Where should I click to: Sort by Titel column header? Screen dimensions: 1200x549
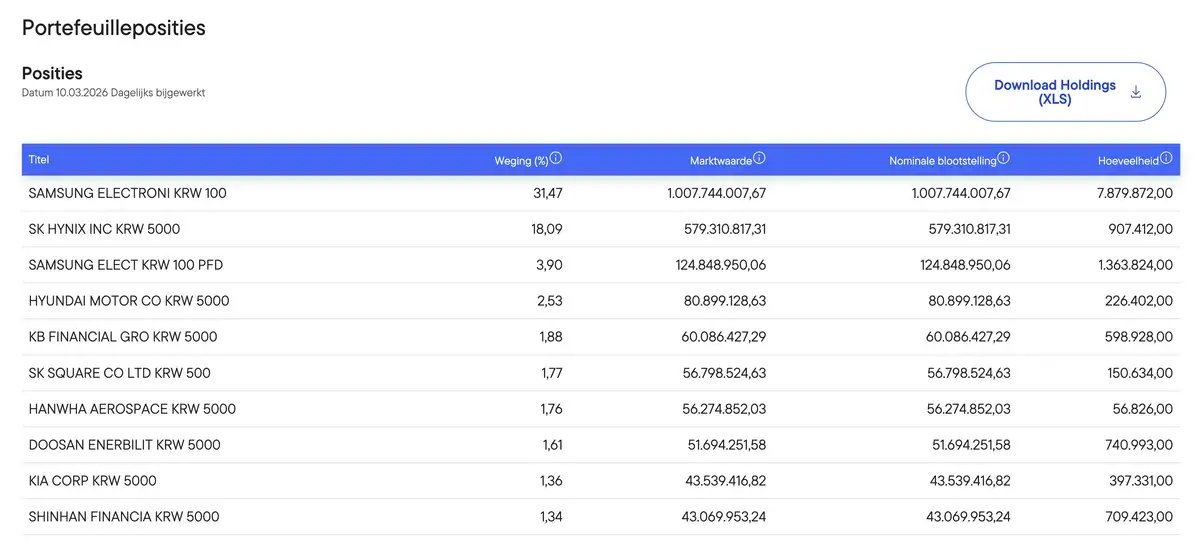click(x=39, y=159)
